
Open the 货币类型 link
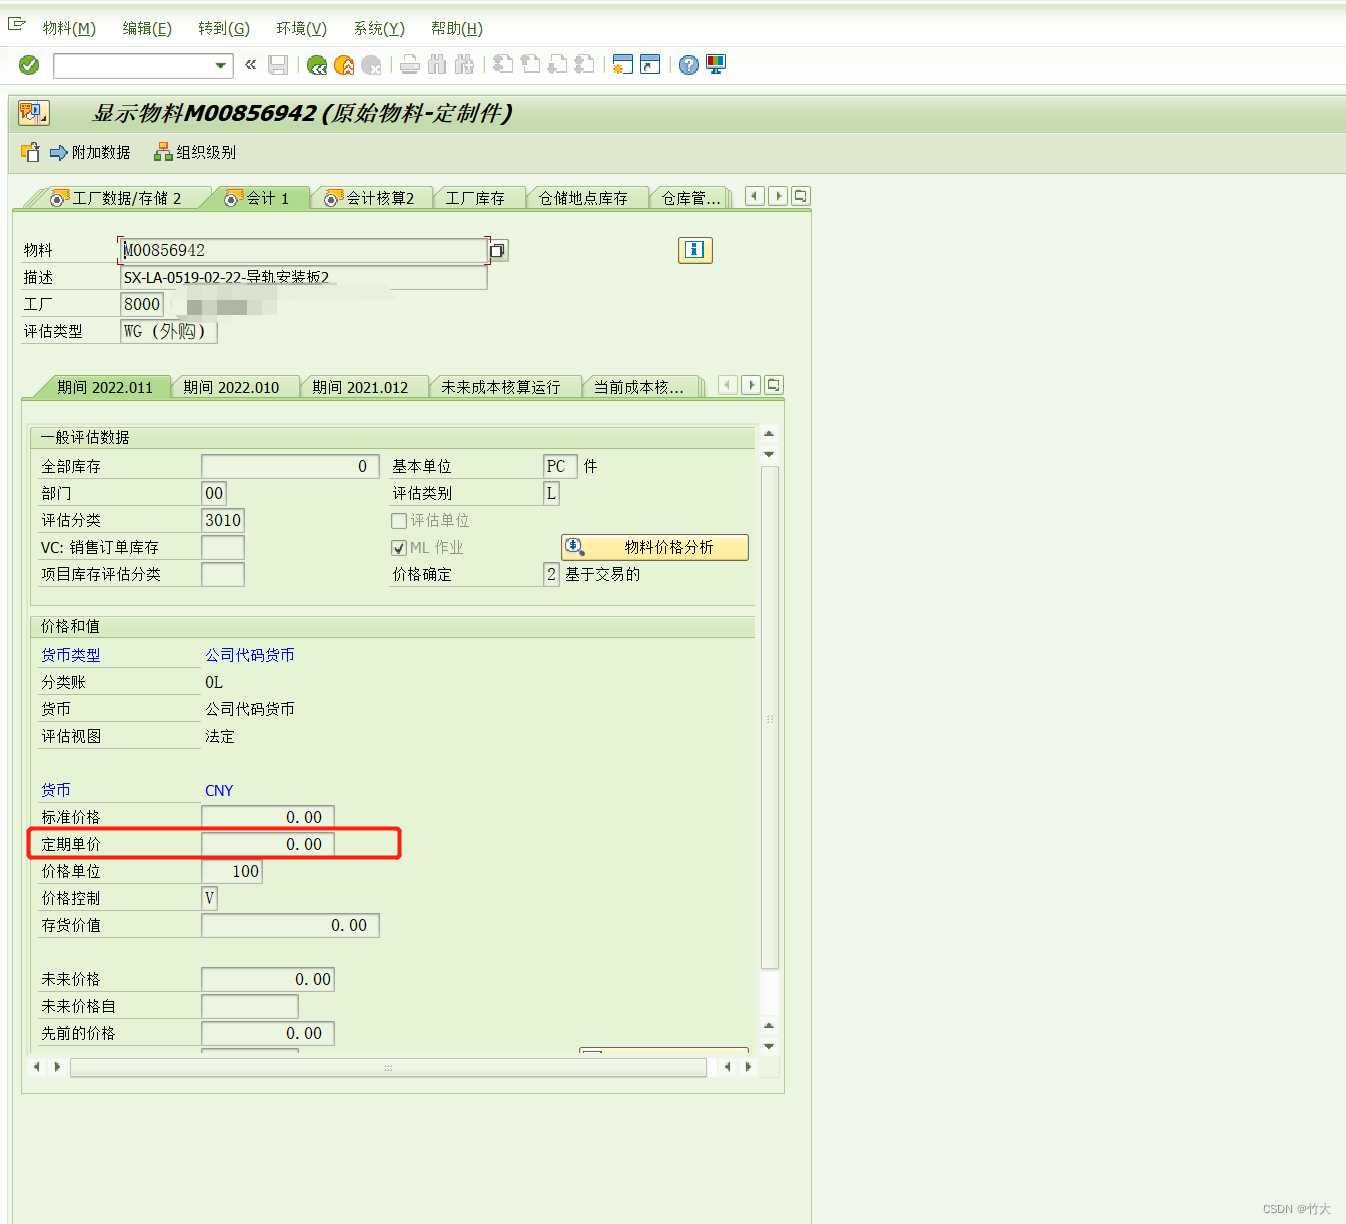click(x=70, y=654)
